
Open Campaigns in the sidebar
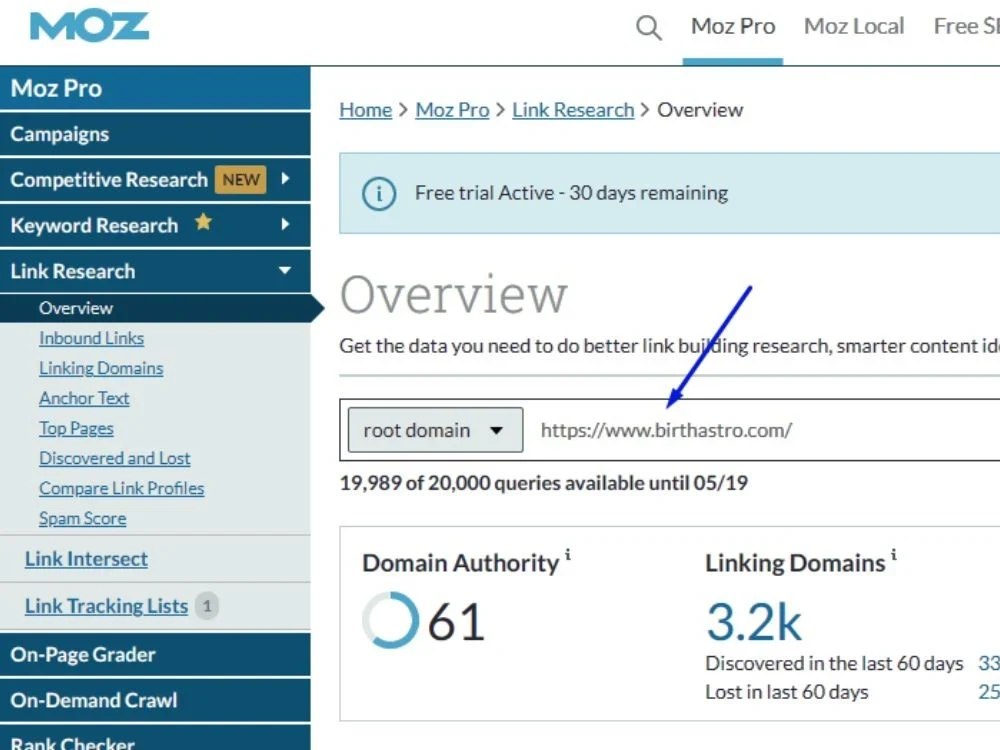pyautogui.click(x=155, y=134)
